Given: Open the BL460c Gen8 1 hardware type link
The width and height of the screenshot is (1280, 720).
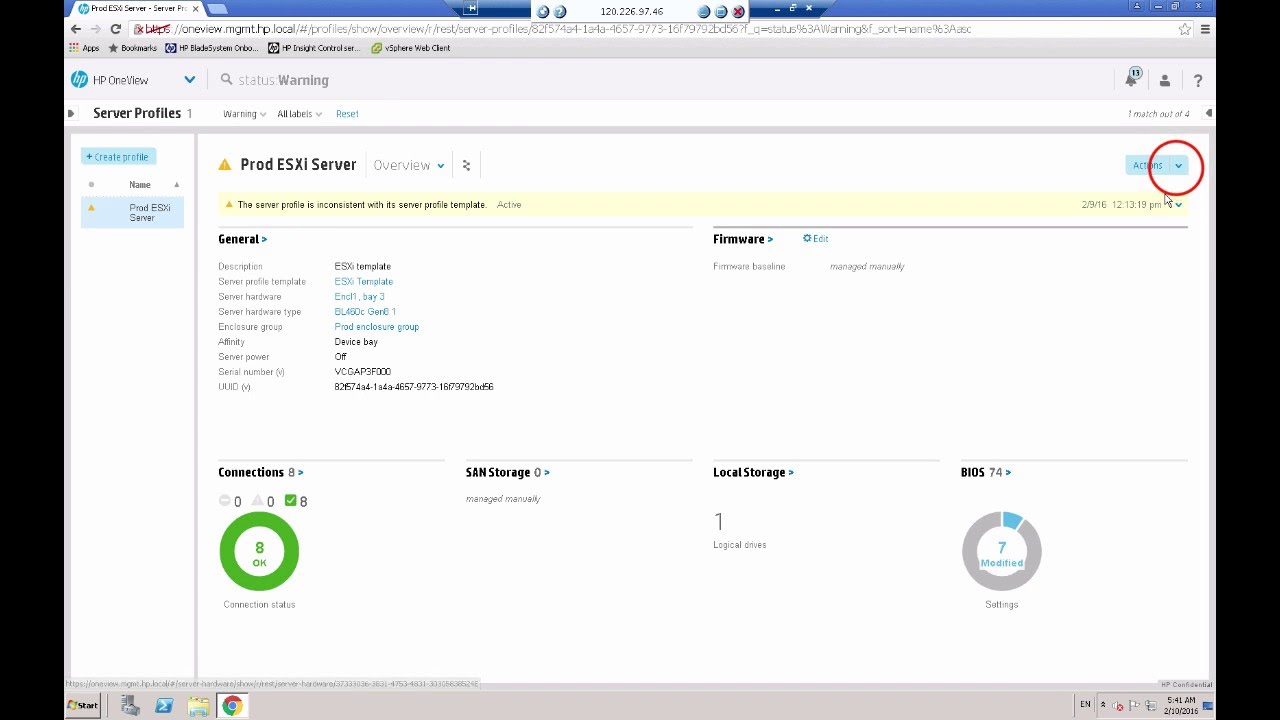Looking at the screenshot, I should tap(365, 312).
